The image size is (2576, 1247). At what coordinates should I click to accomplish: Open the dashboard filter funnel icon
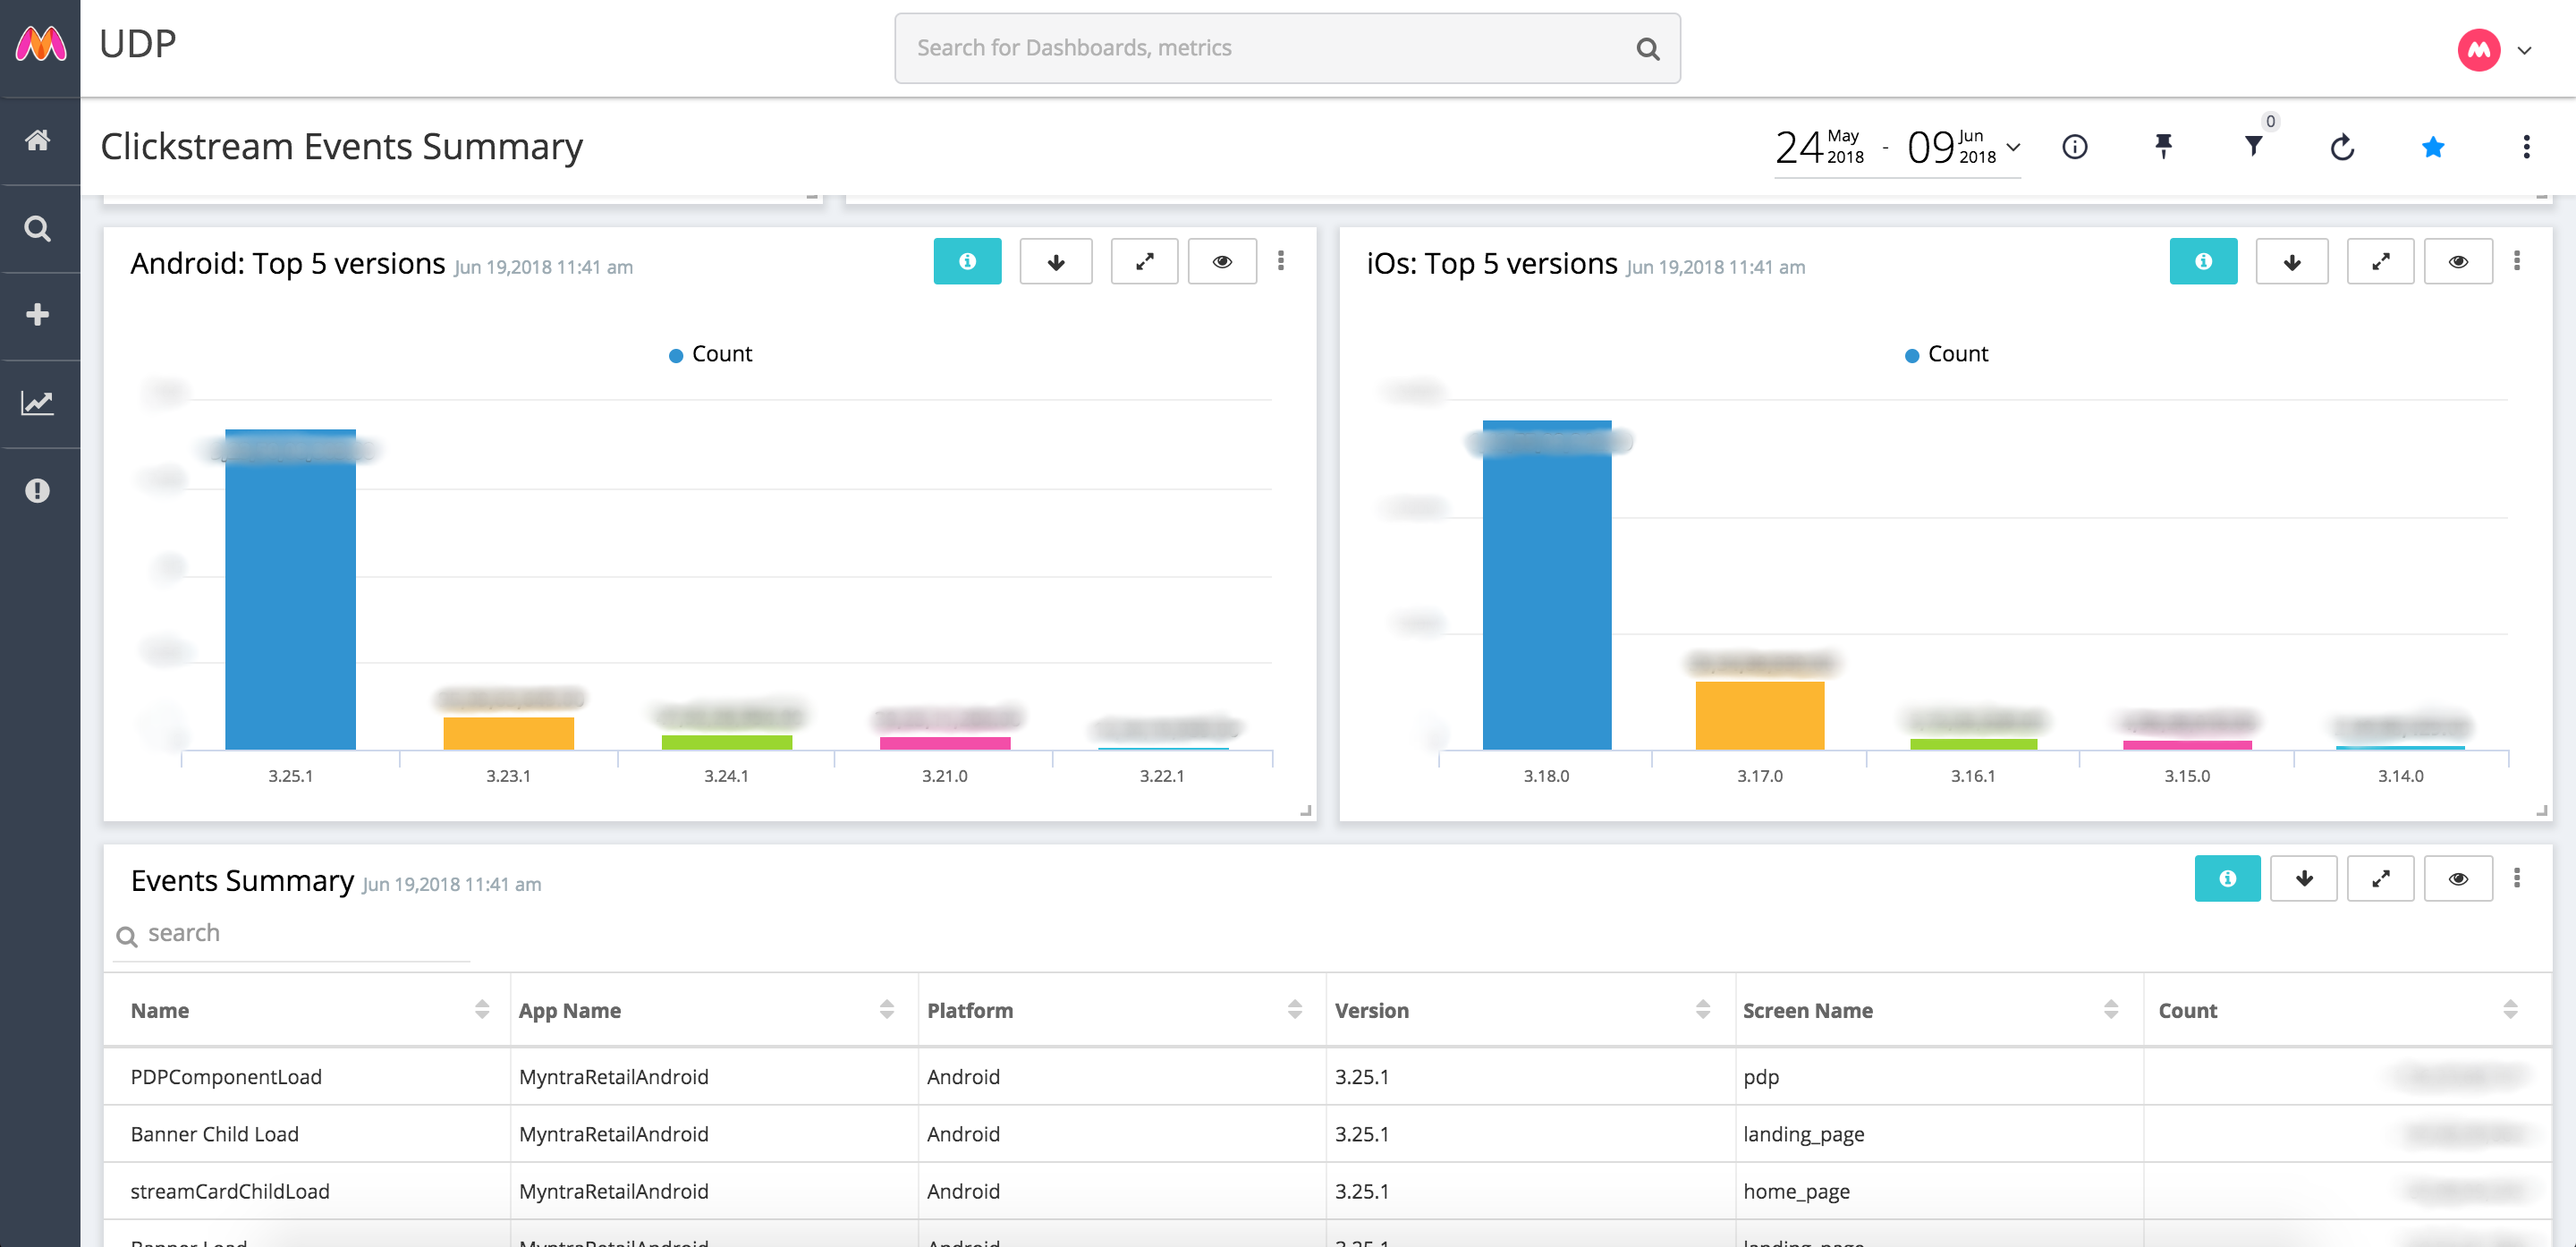pos(2253,147)
